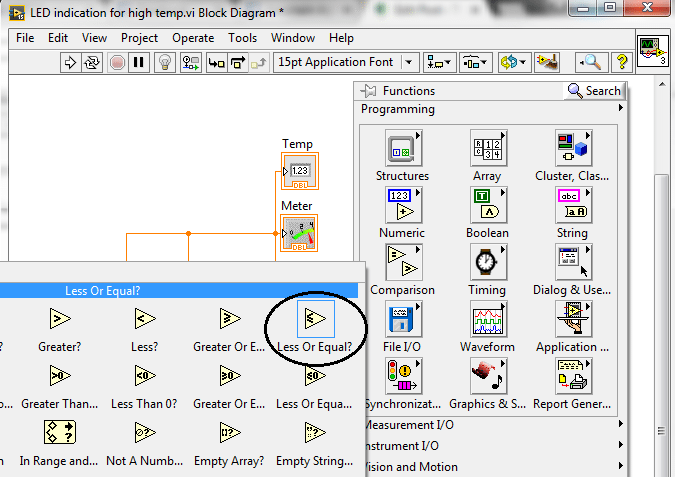Toggle Retain Wire Values button
The height and width of the screenshot is (477, 675).
tap(190, 63)
